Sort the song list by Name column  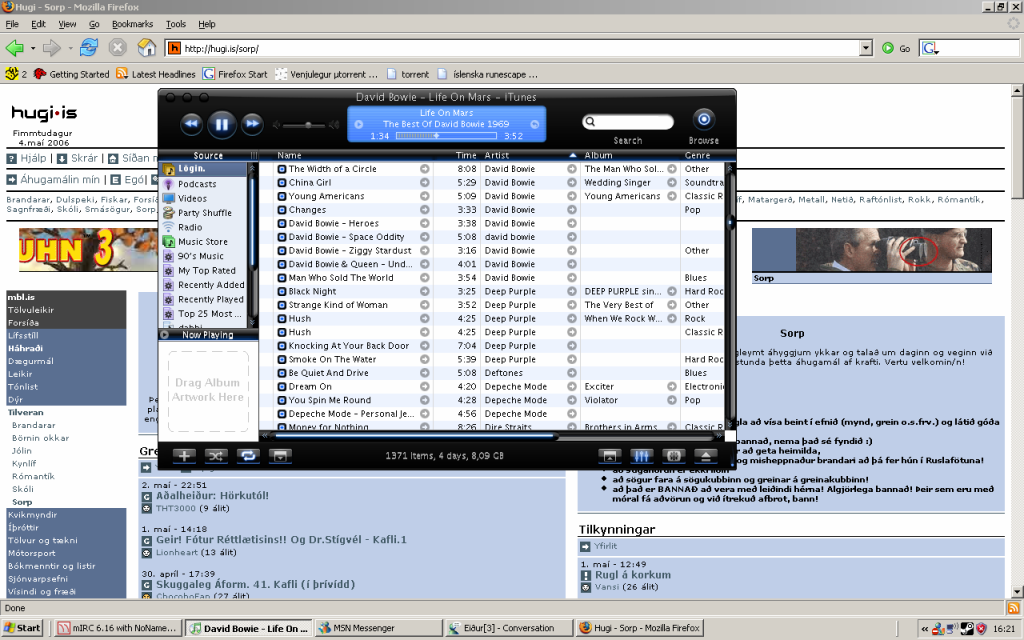click(353, 155)
